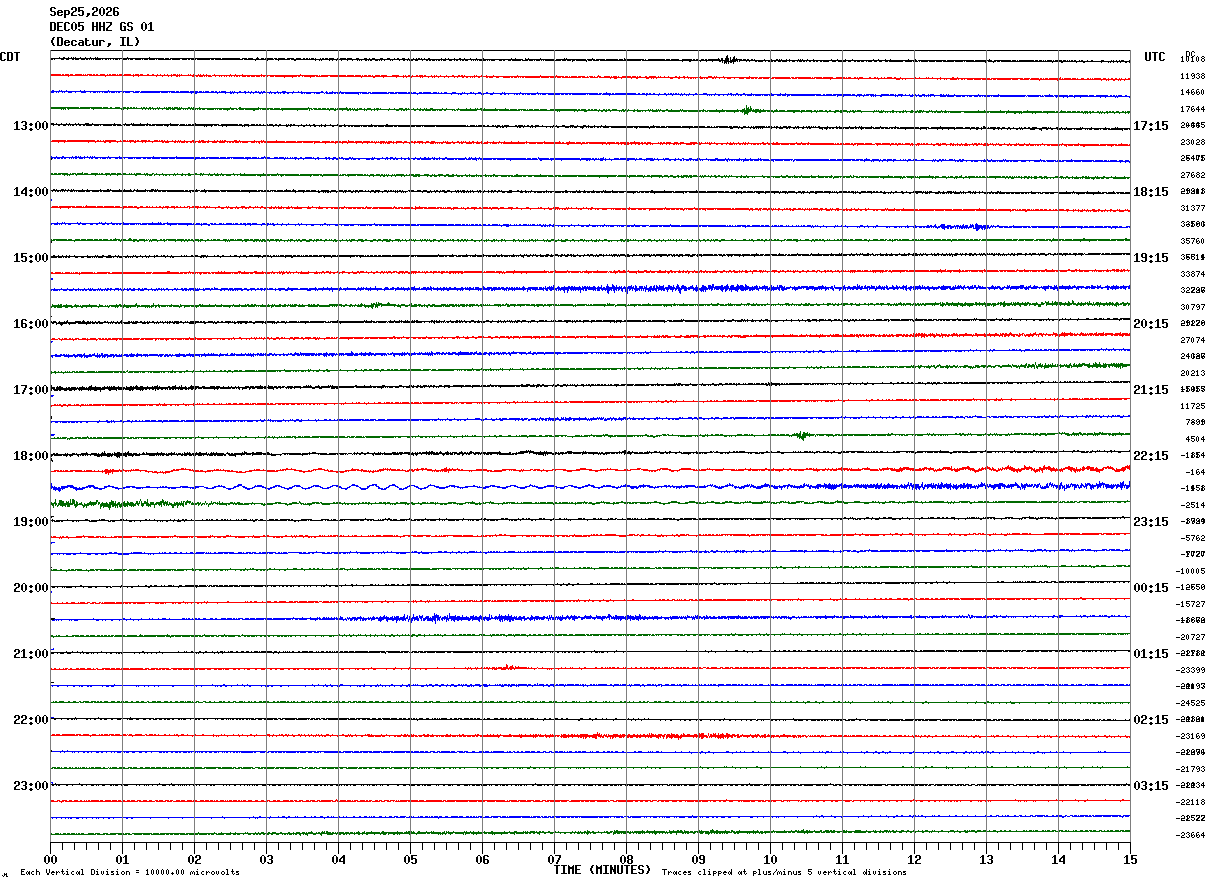The image size is (1210, 886).
Task: Click the DEC05 HHZ GS 01 station header
Action: [102, 27]
